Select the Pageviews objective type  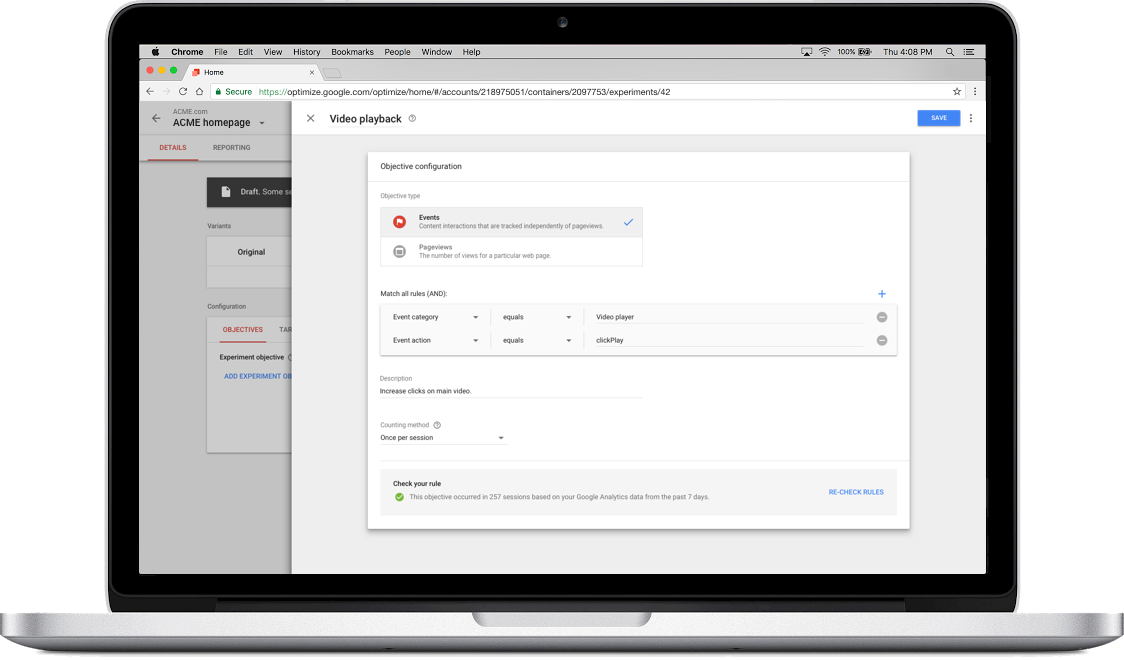(x=511, y=252)
